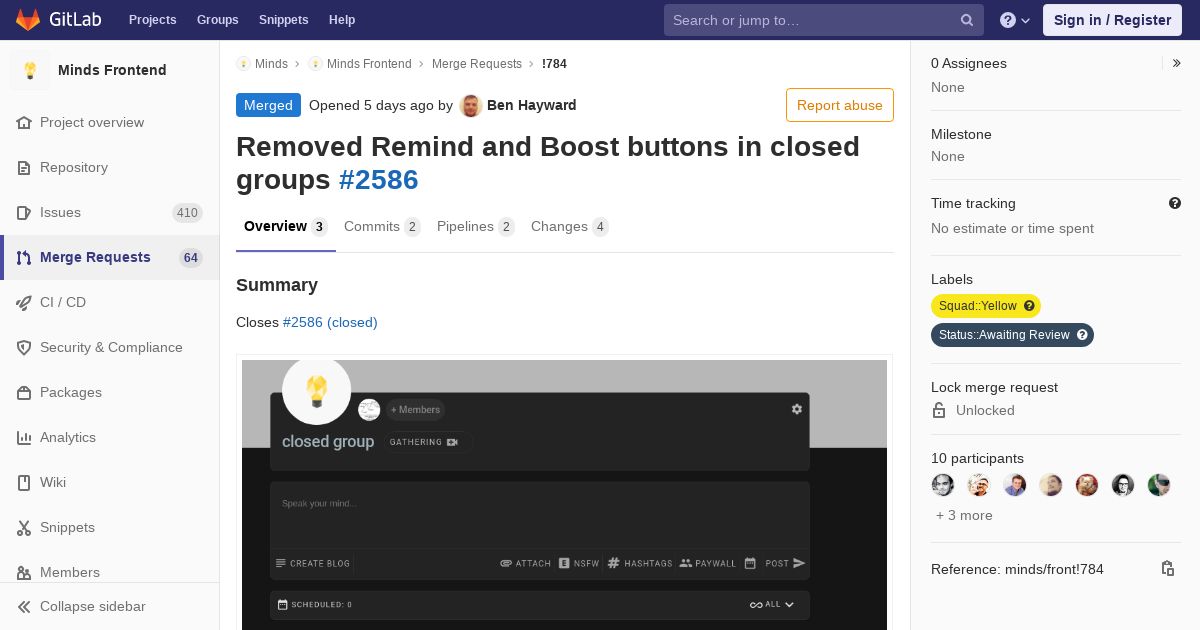Click the Report abuse button
Screen dimensions: 1200x630
[840, 105]
